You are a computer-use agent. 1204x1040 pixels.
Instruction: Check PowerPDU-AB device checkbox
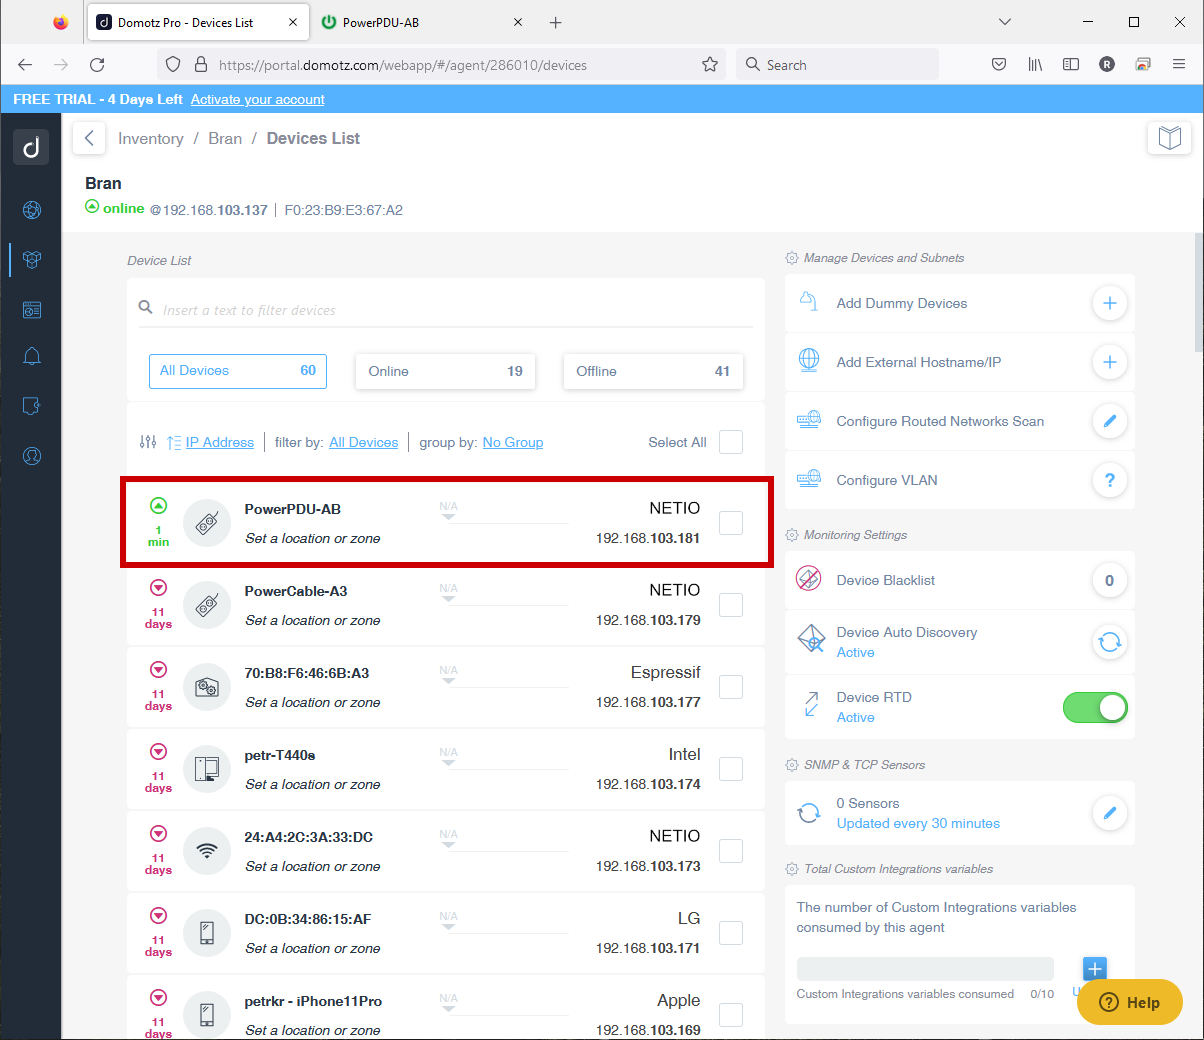(731, 522)
